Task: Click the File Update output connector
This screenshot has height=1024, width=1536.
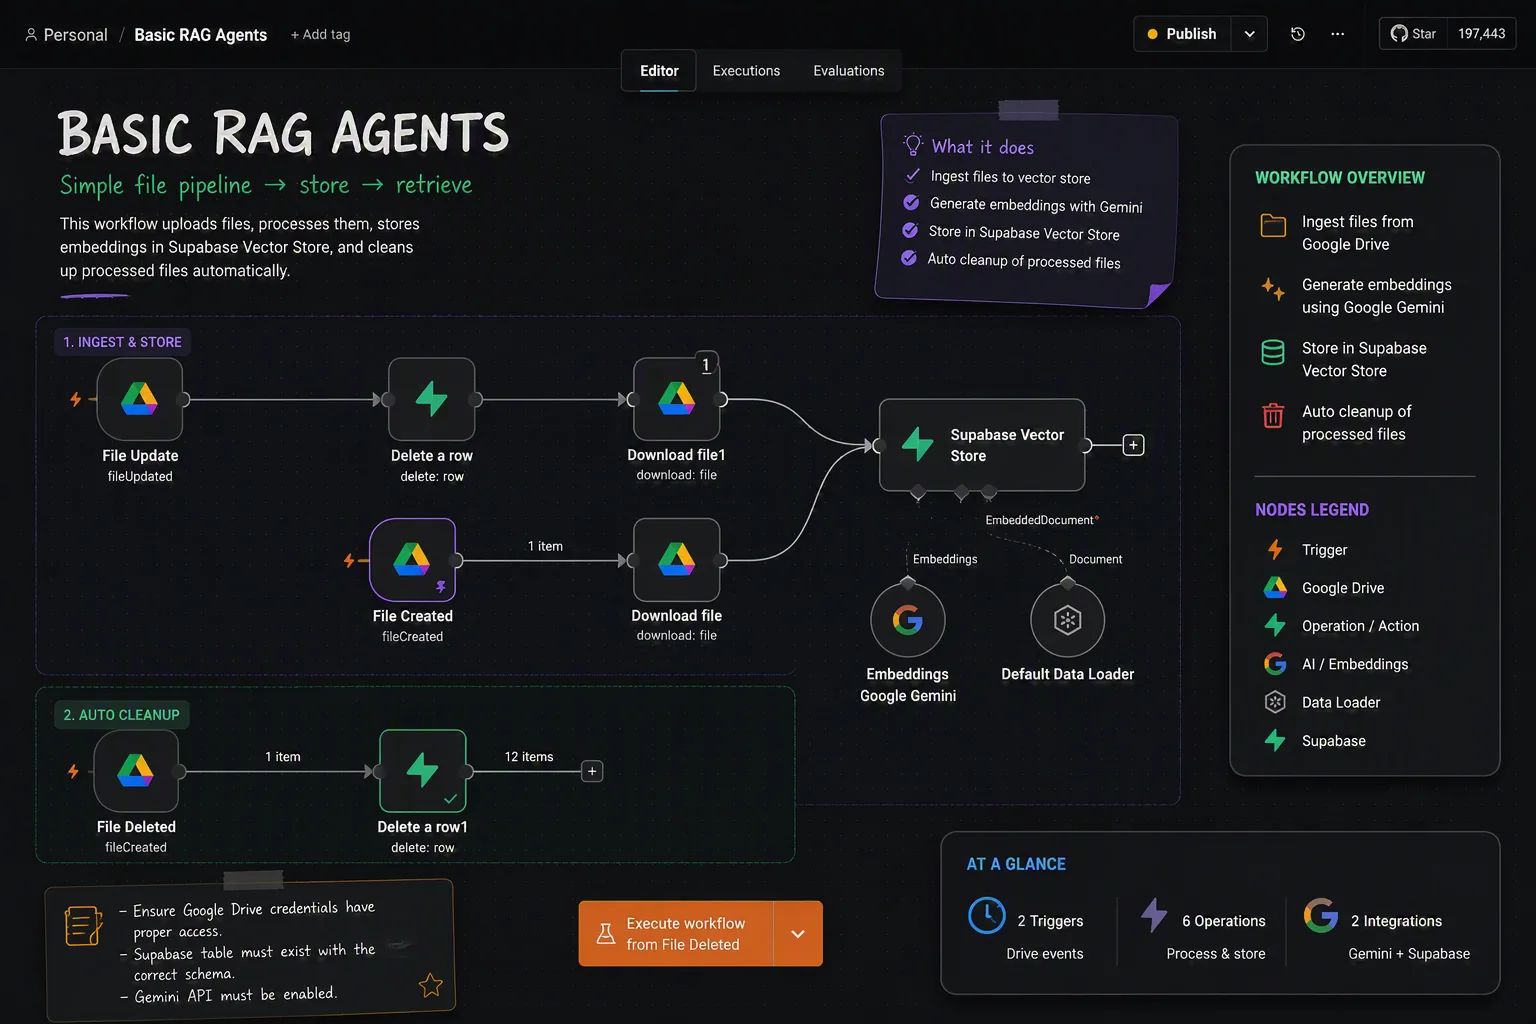Action: click(x=183, y=399)
